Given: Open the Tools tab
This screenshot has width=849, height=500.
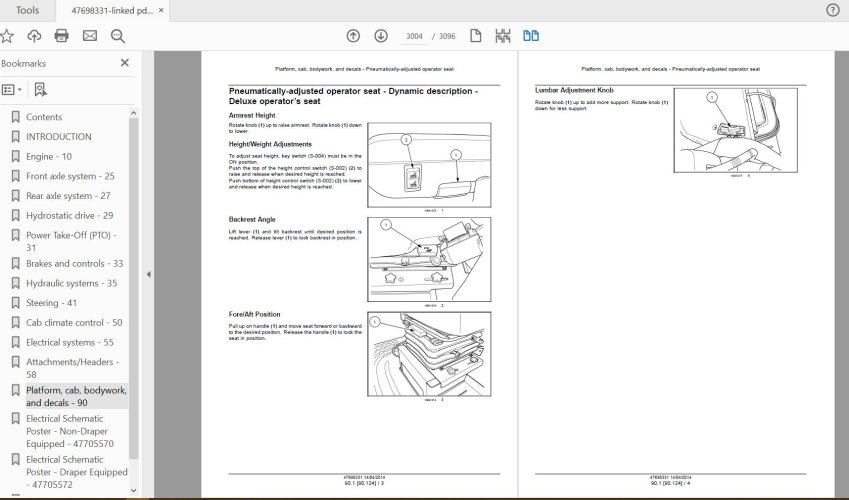Looking at the screenshot, I should click(27, 10).
